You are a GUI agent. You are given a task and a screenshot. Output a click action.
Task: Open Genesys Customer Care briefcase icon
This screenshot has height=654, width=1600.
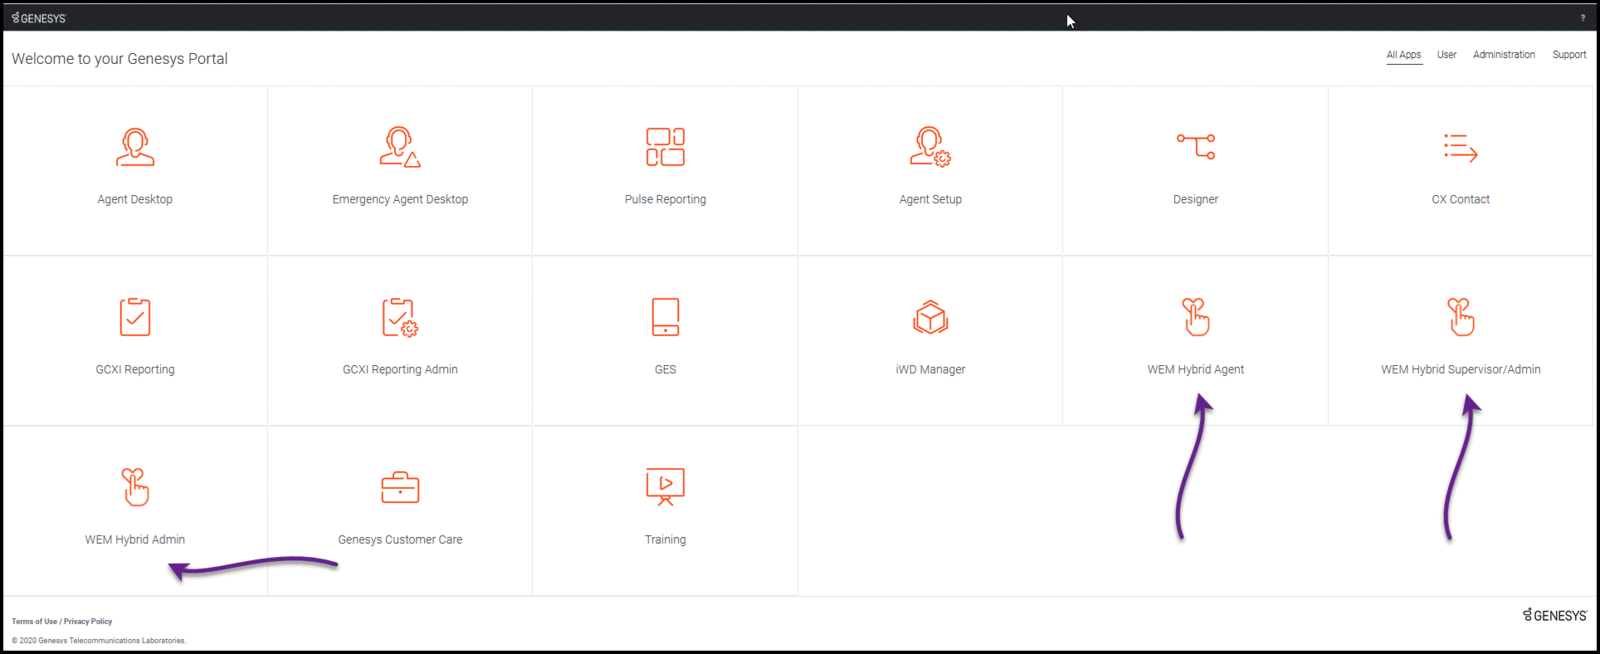(x=400, y=487)
